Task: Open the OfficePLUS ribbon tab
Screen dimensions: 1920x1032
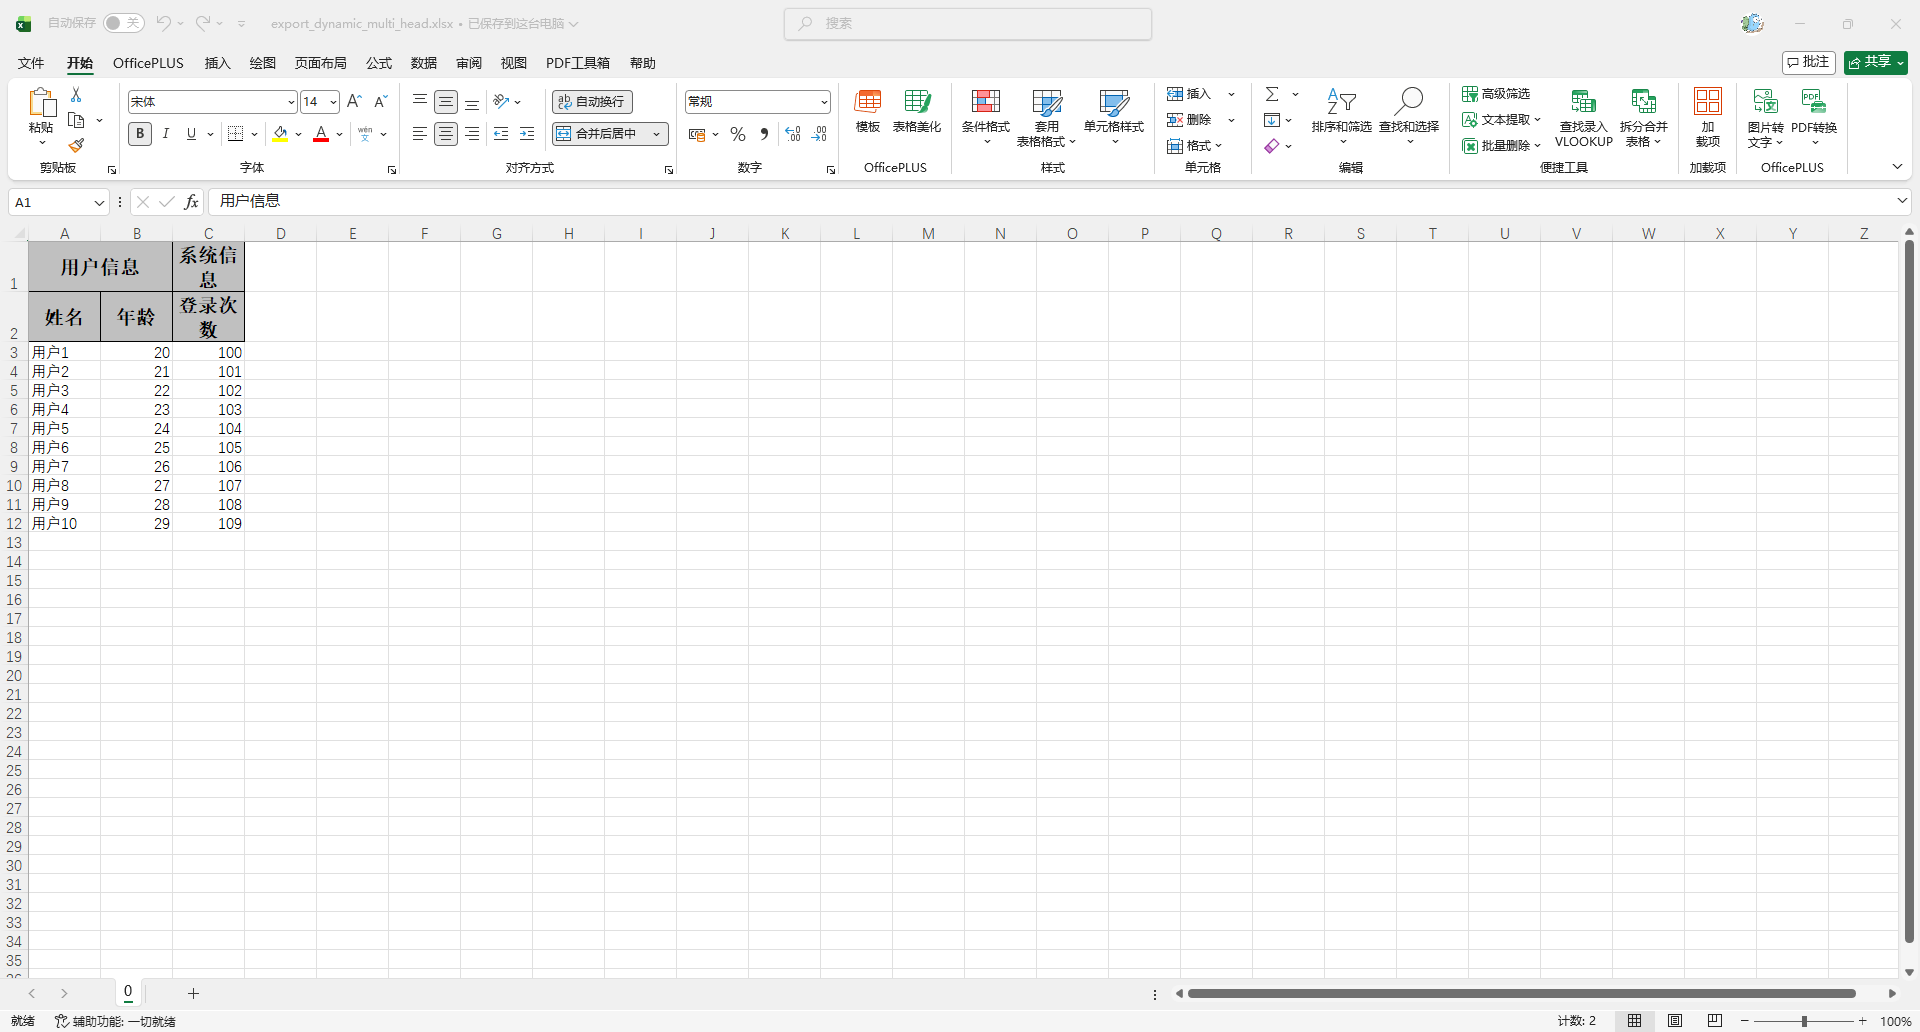Action: tap(148, 63)
